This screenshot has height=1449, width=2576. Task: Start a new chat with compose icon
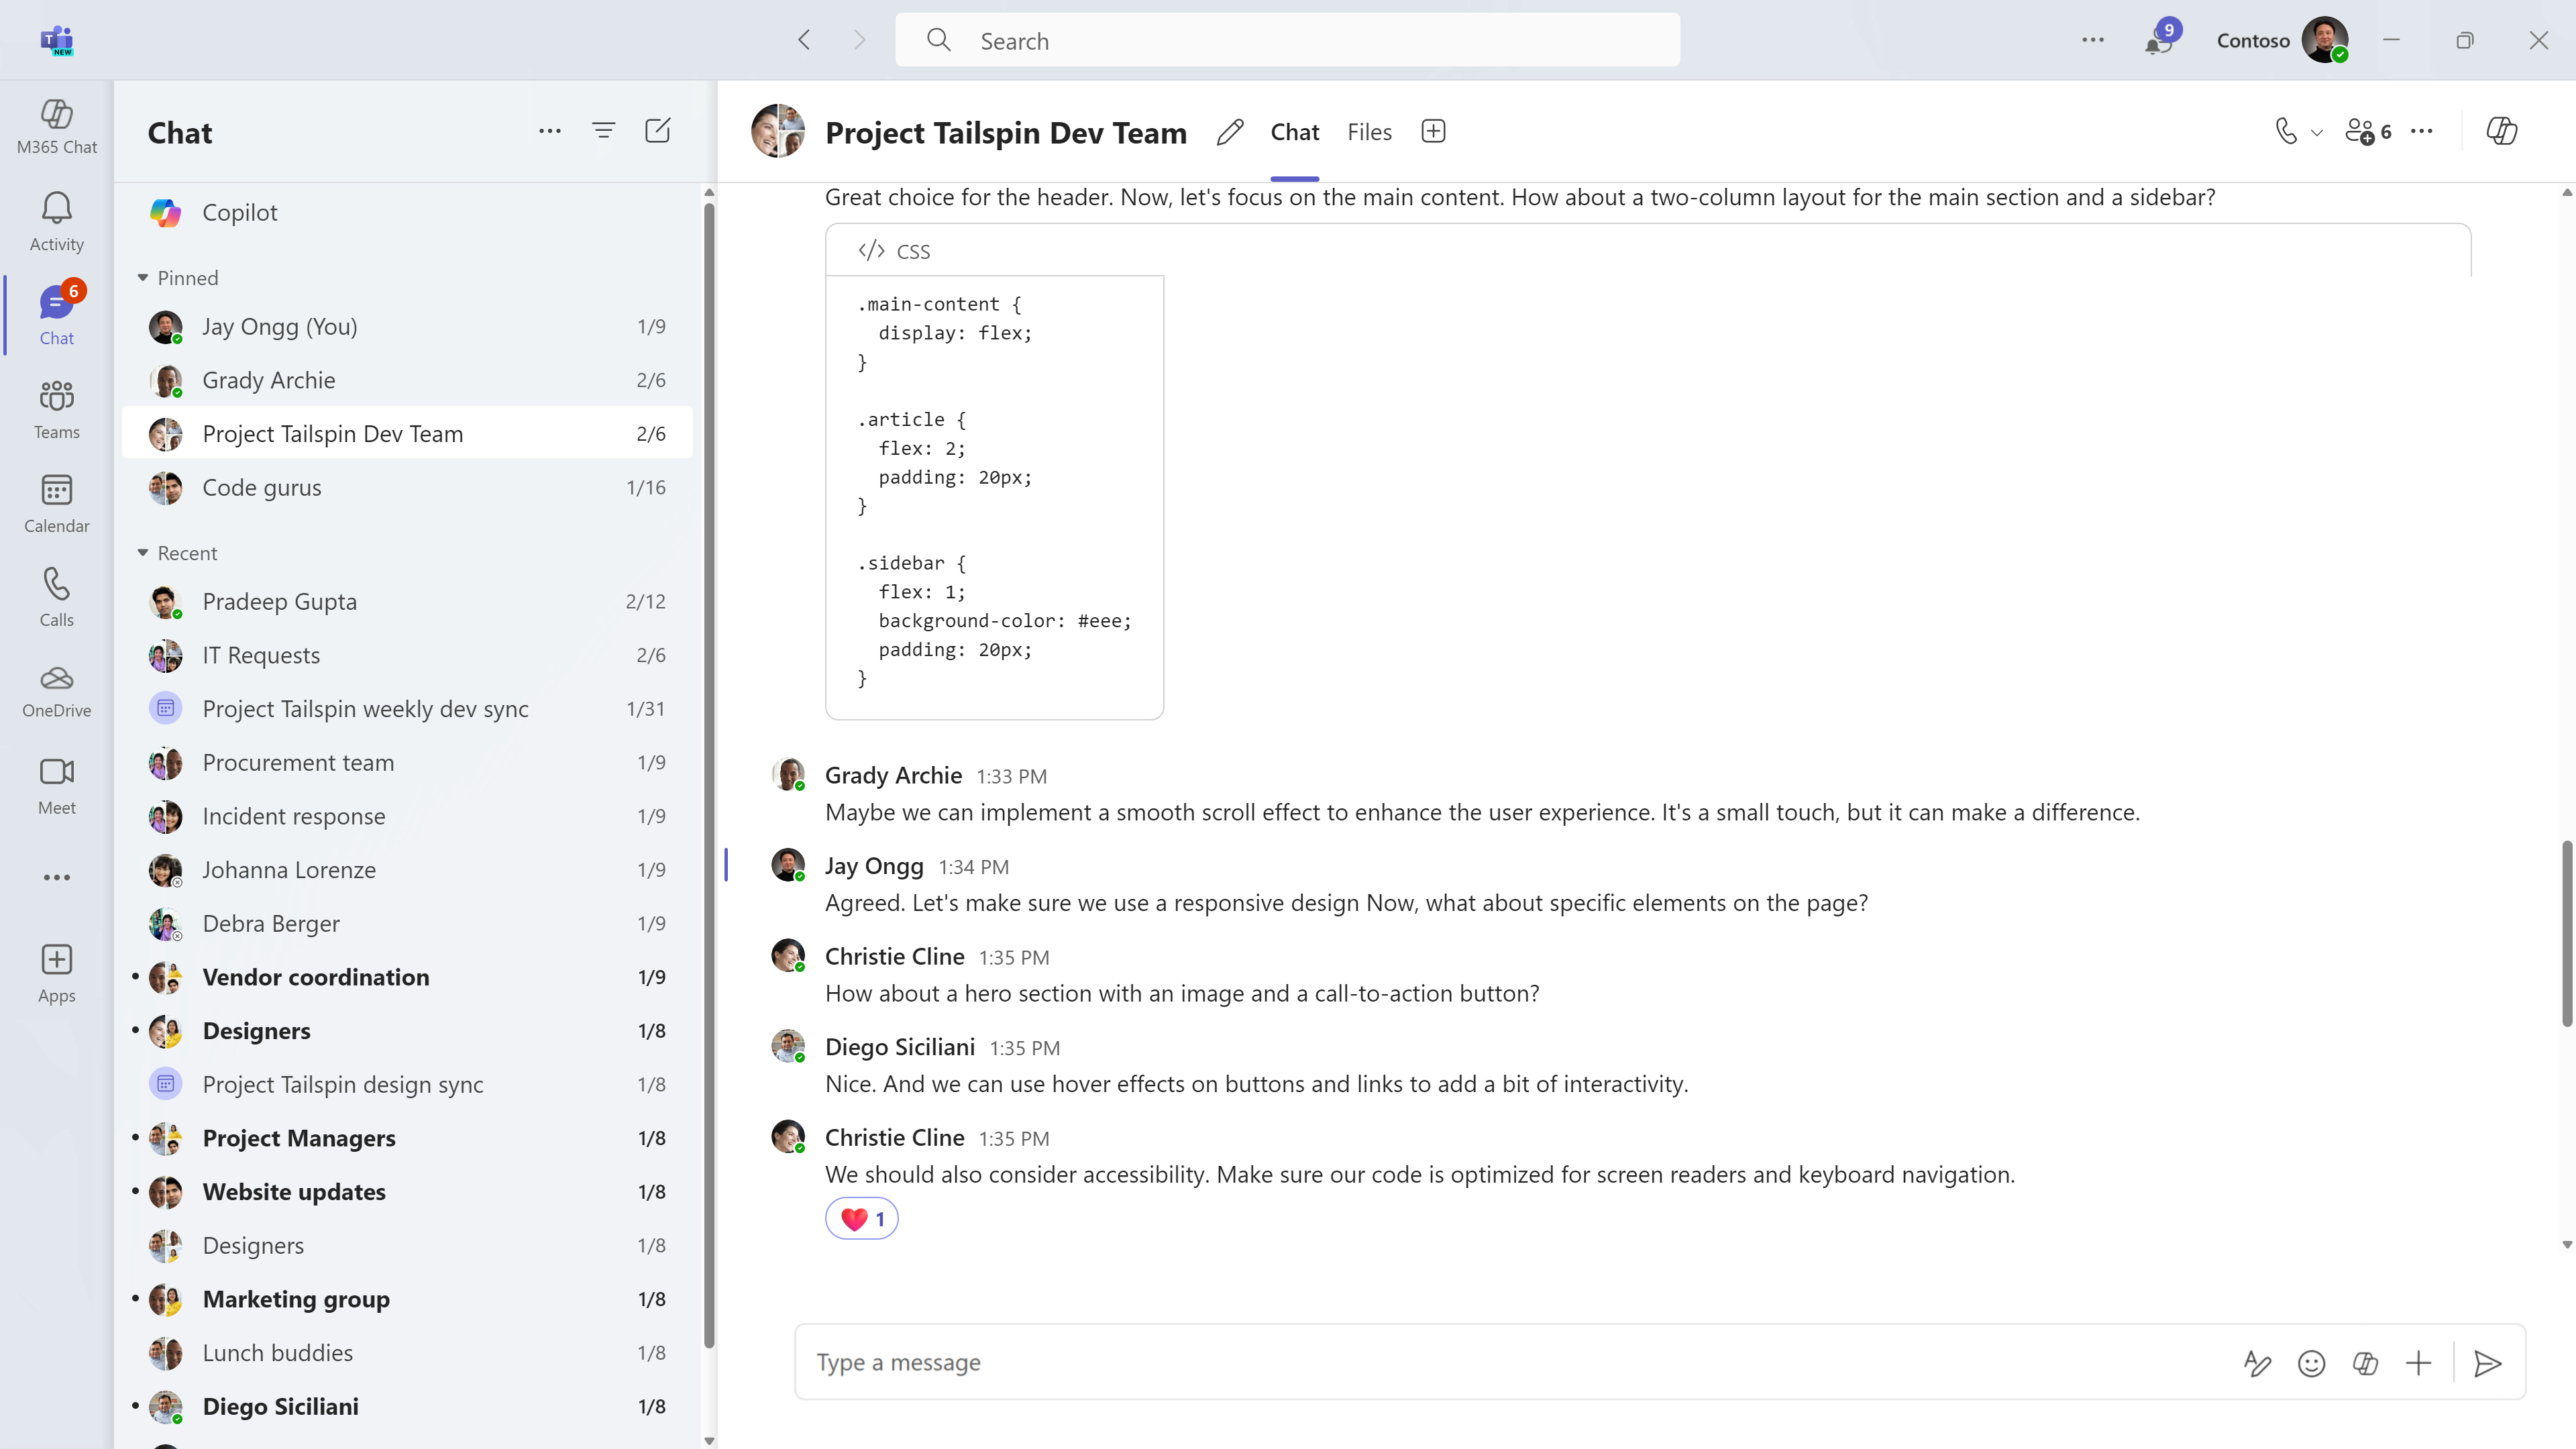pos(657,131)
